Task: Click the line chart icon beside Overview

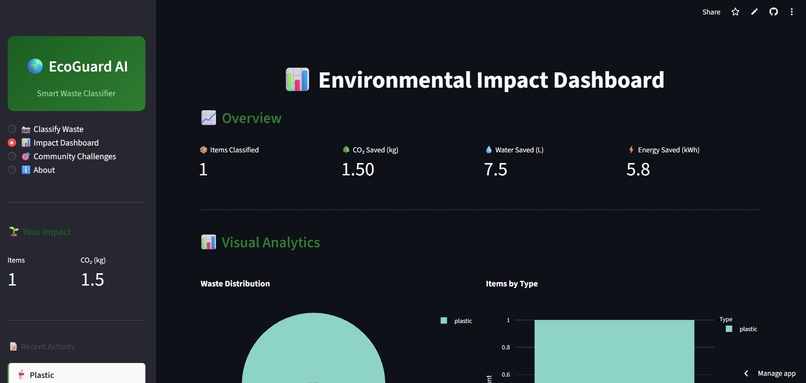Action: point(208,118)
